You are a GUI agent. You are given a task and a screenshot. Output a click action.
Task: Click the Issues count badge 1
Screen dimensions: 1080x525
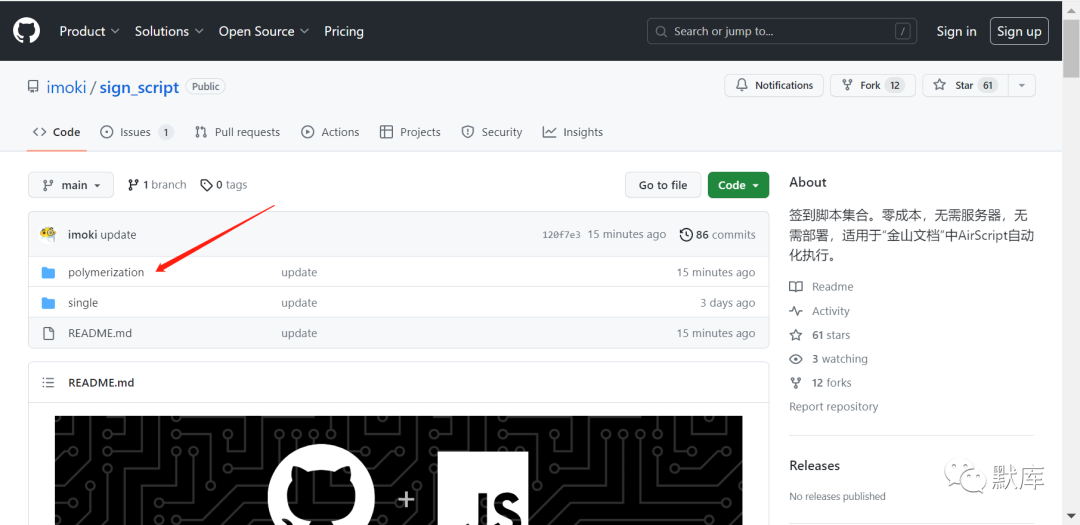165,132
